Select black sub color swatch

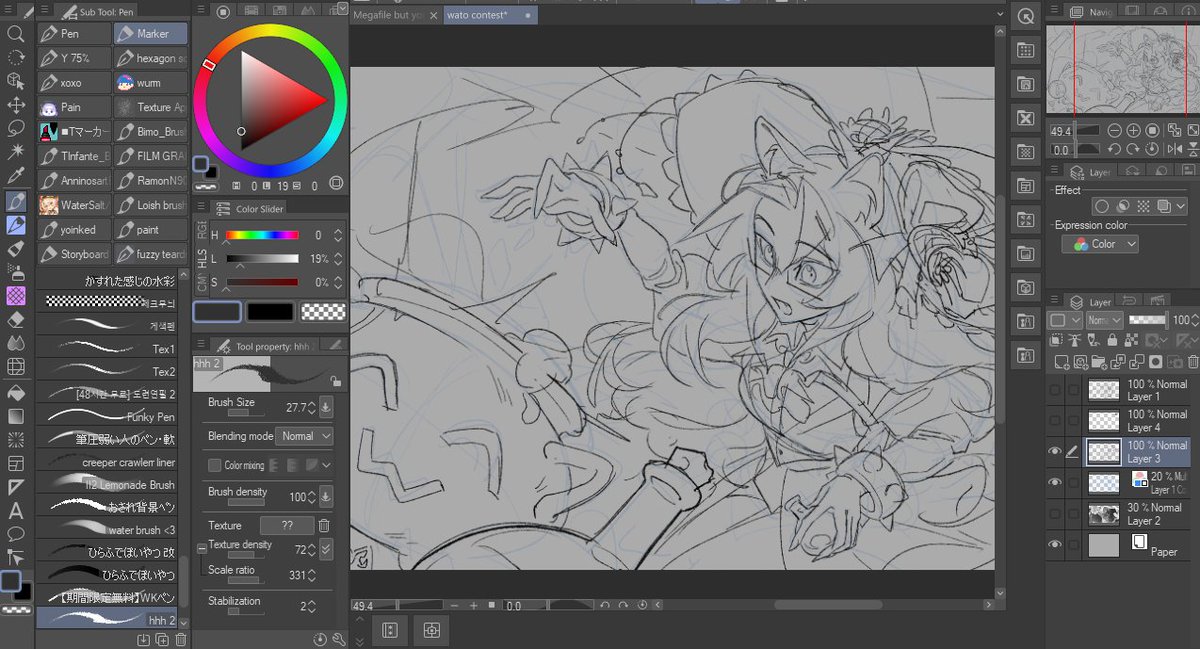point(270,312)
